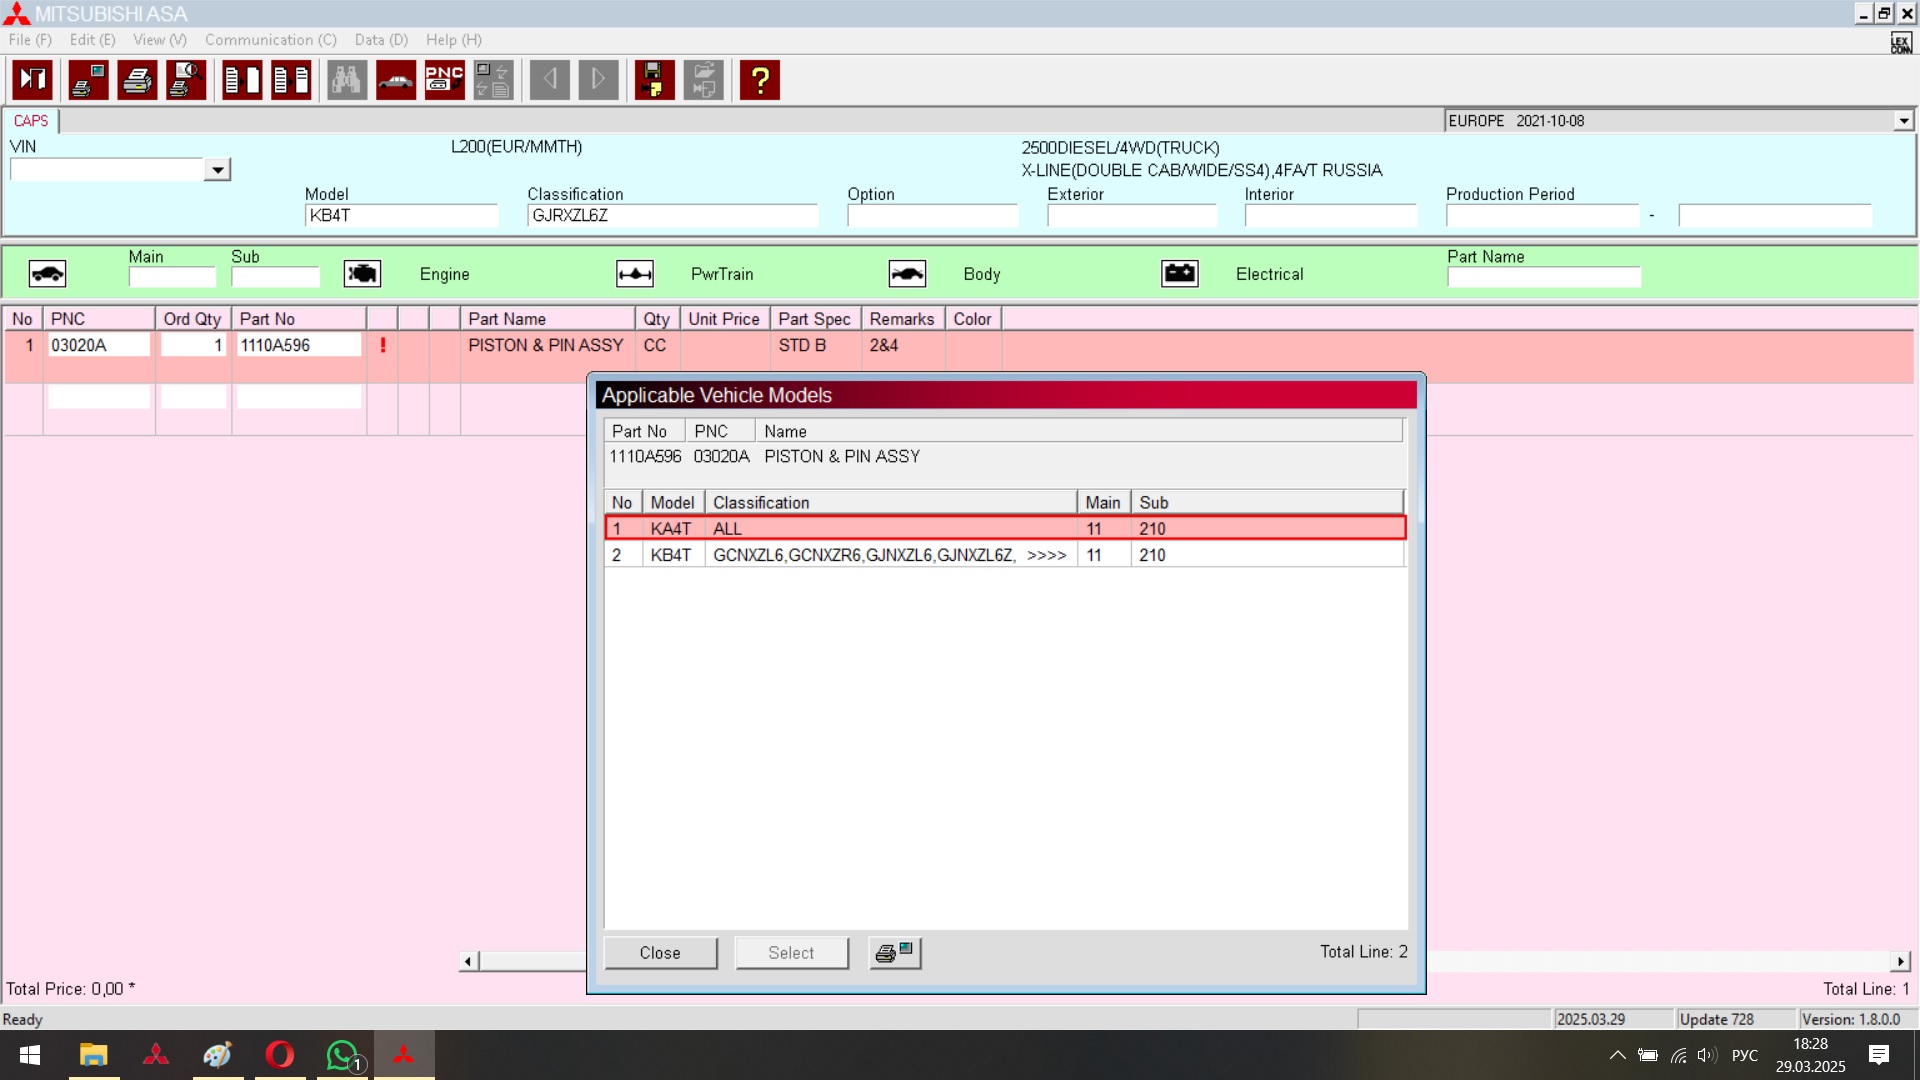Click the lined-to-blank page transfer toolbar icon
The image size is (1920, 1080).
tap(242, 80)
